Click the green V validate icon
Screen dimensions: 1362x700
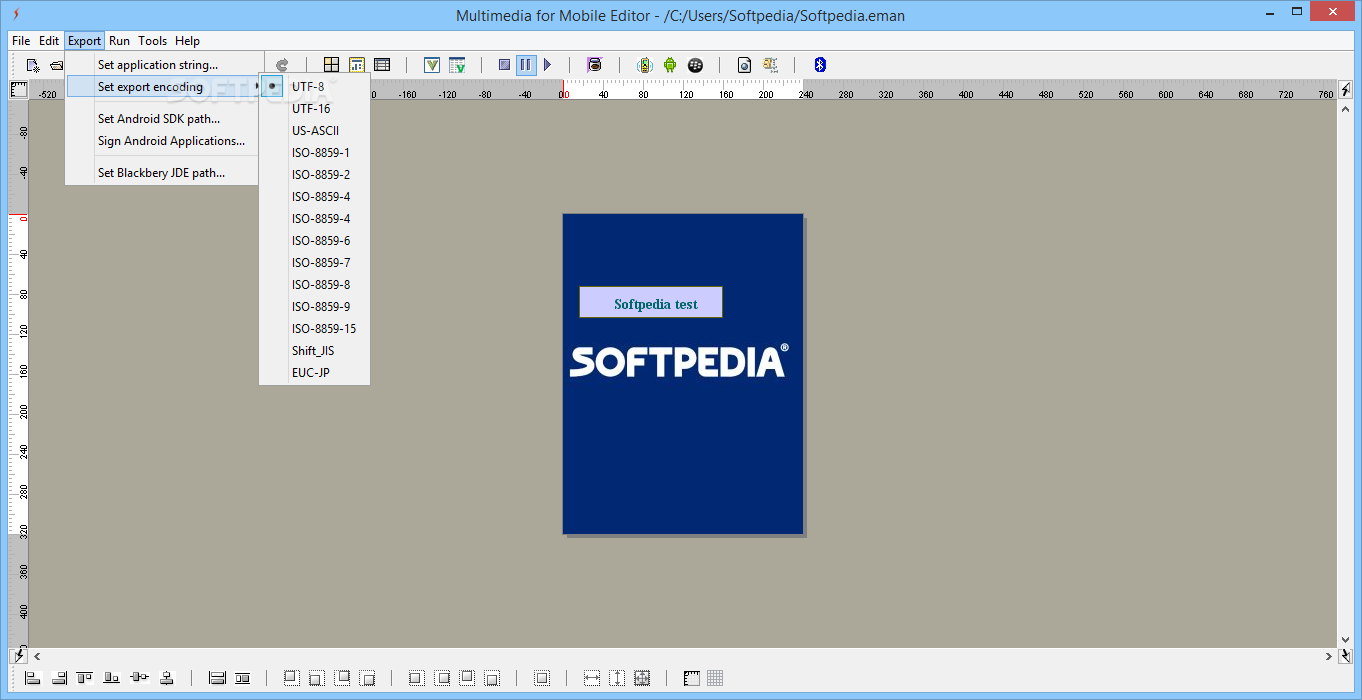(432, 65)
